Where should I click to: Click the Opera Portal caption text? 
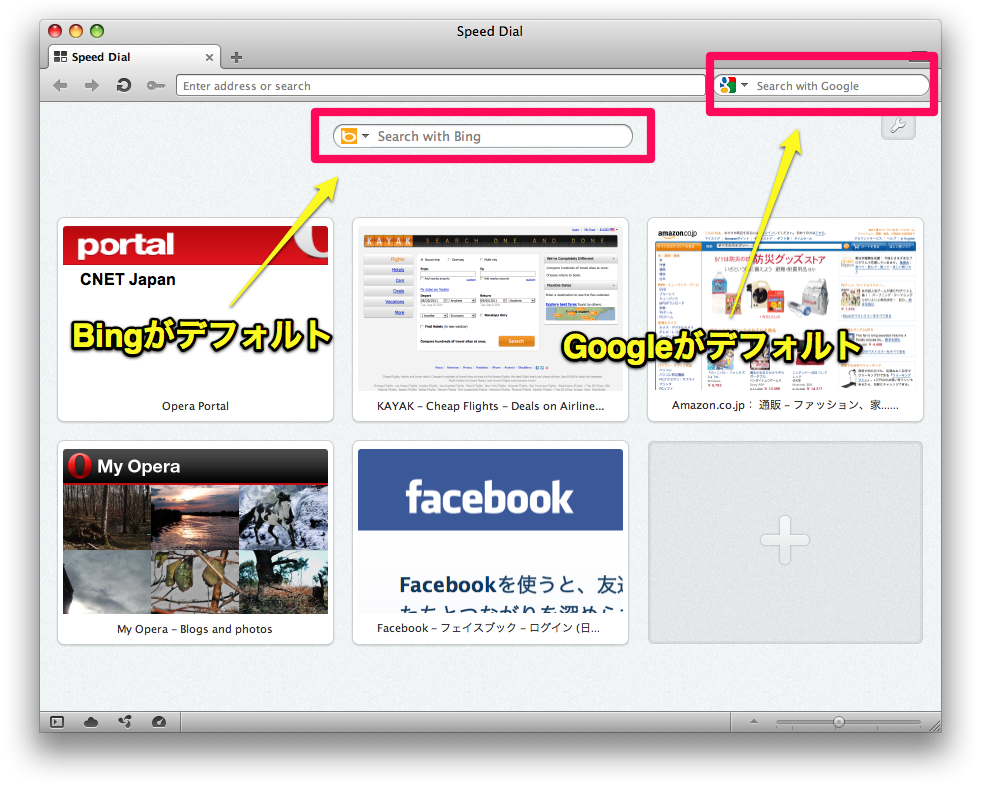coord(195,406)
